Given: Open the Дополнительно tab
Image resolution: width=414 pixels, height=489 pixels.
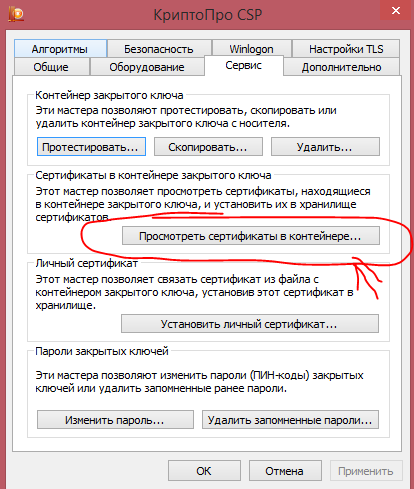Looking at the screenshot, I should tap(341, 67).
